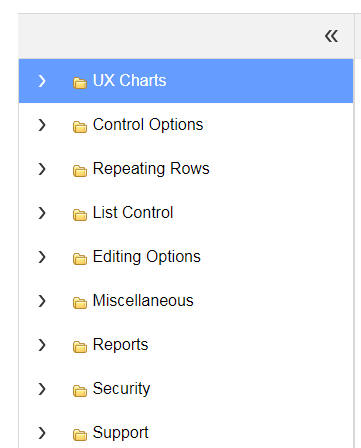This screenshot has width=361, height=448.
Task: Click the Control Options folder icon
Action: tap(80, 127)
